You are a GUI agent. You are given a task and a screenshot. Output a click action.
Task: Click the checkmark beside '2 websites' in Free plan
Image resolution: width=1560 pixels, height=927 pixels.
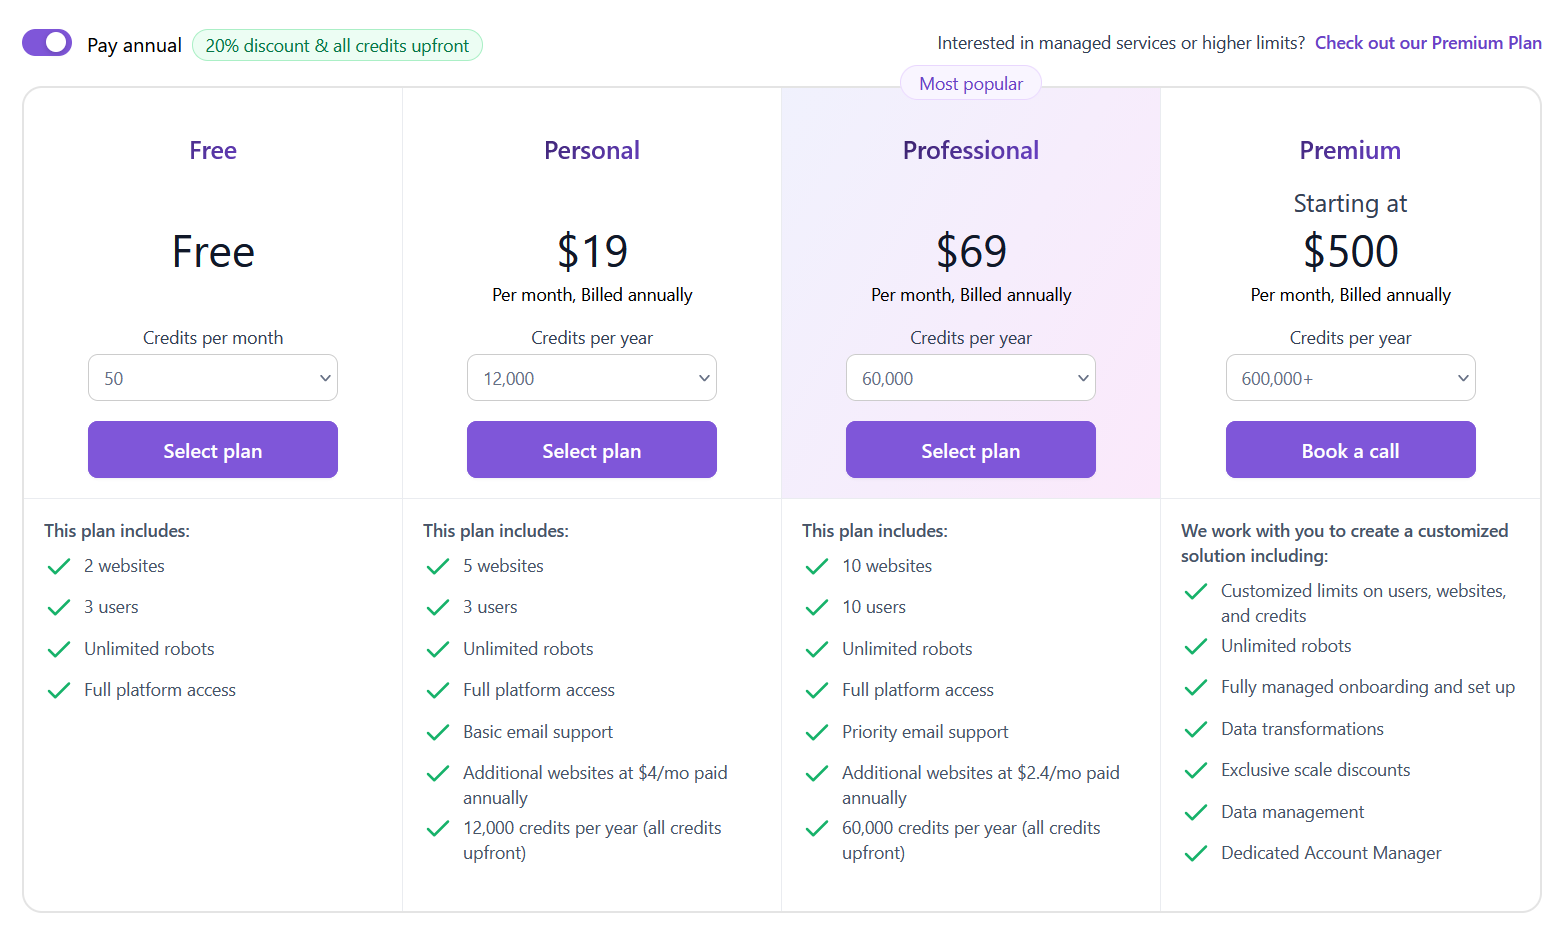coord(58,566)
